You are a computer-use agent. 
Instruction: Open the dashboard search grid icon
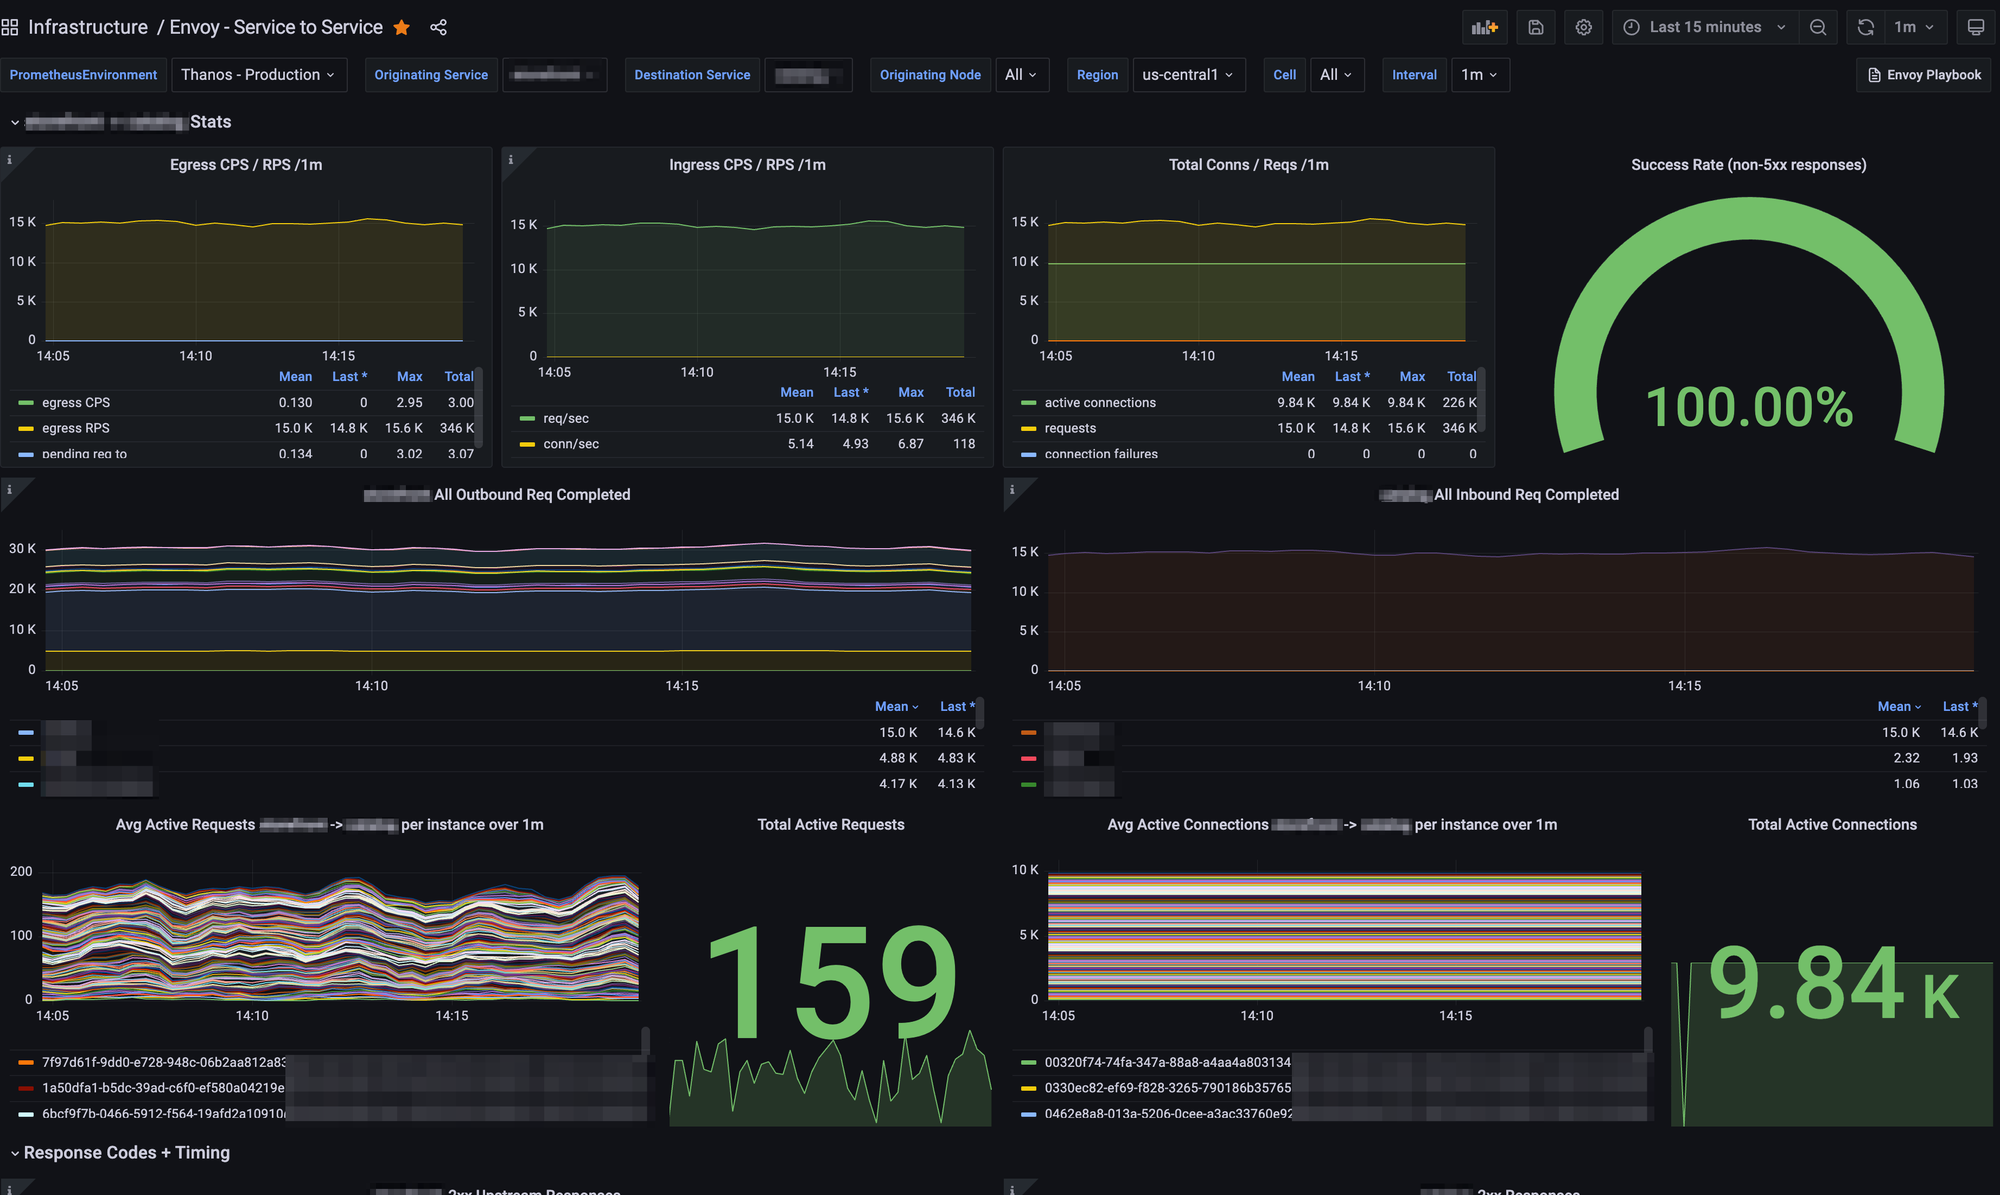tap(10, 27)
